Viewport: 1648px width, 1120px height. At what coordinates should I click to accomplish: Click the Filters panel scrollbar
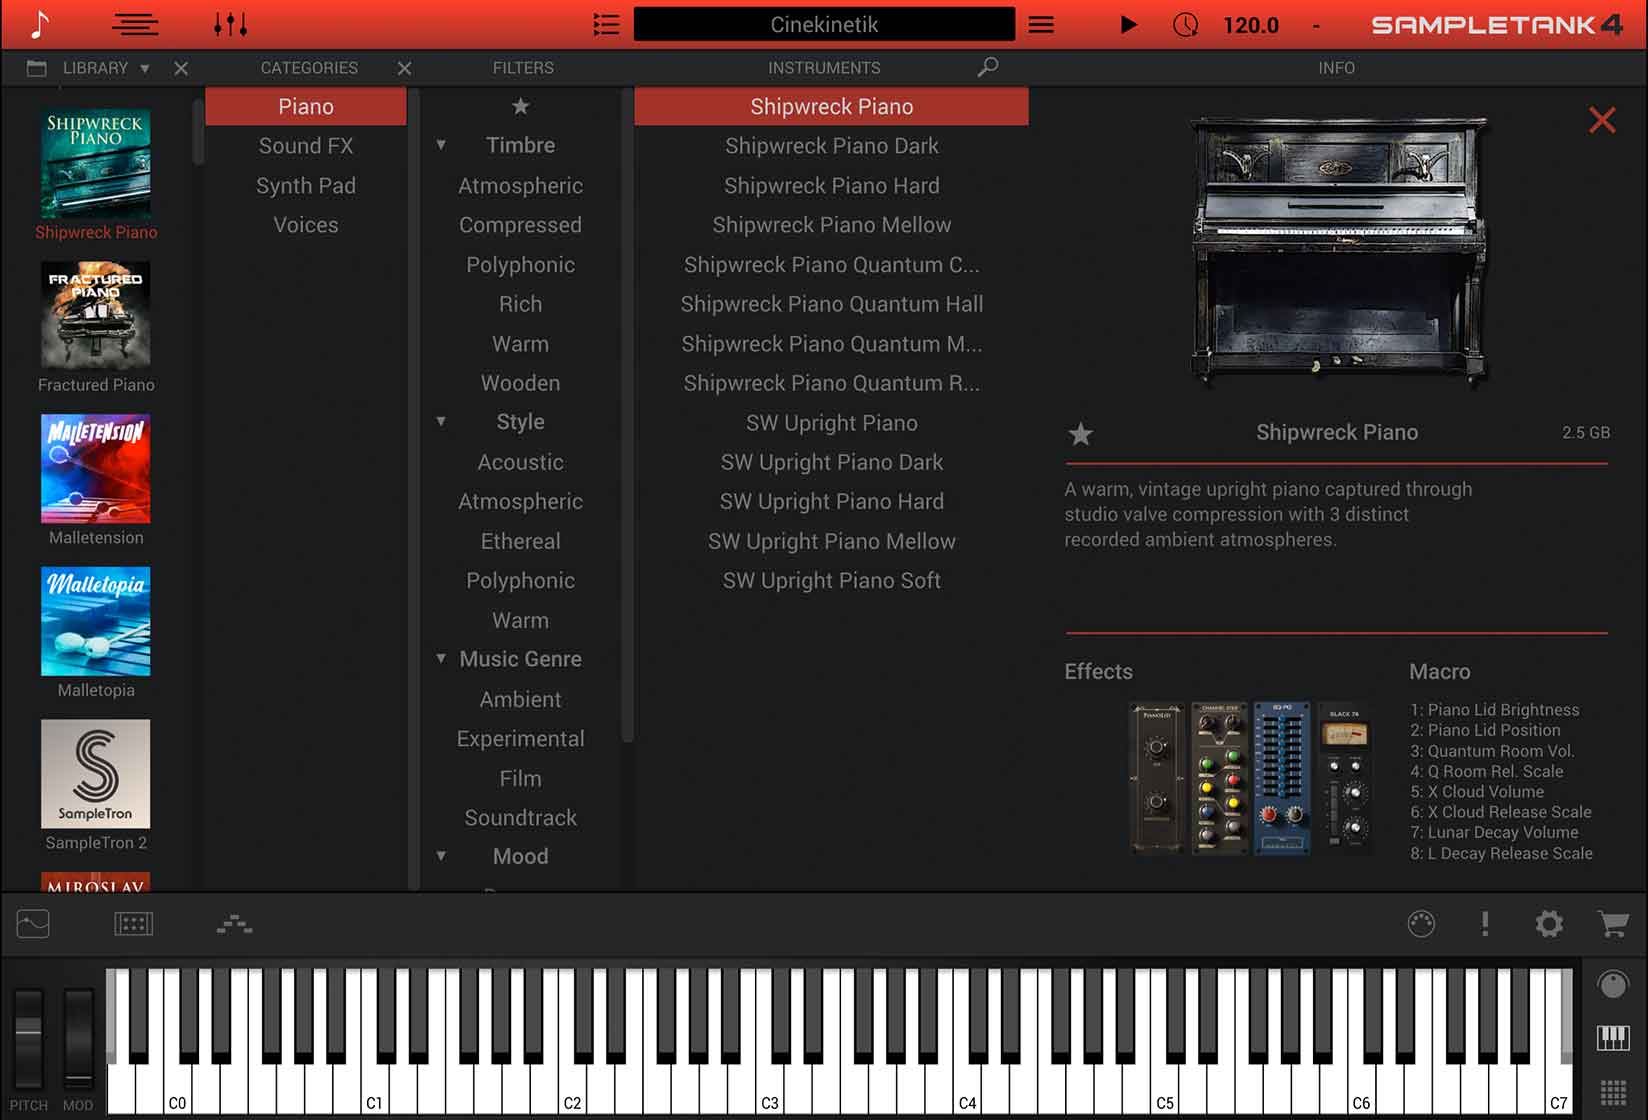pyautogui.click(x=627, y=415)
